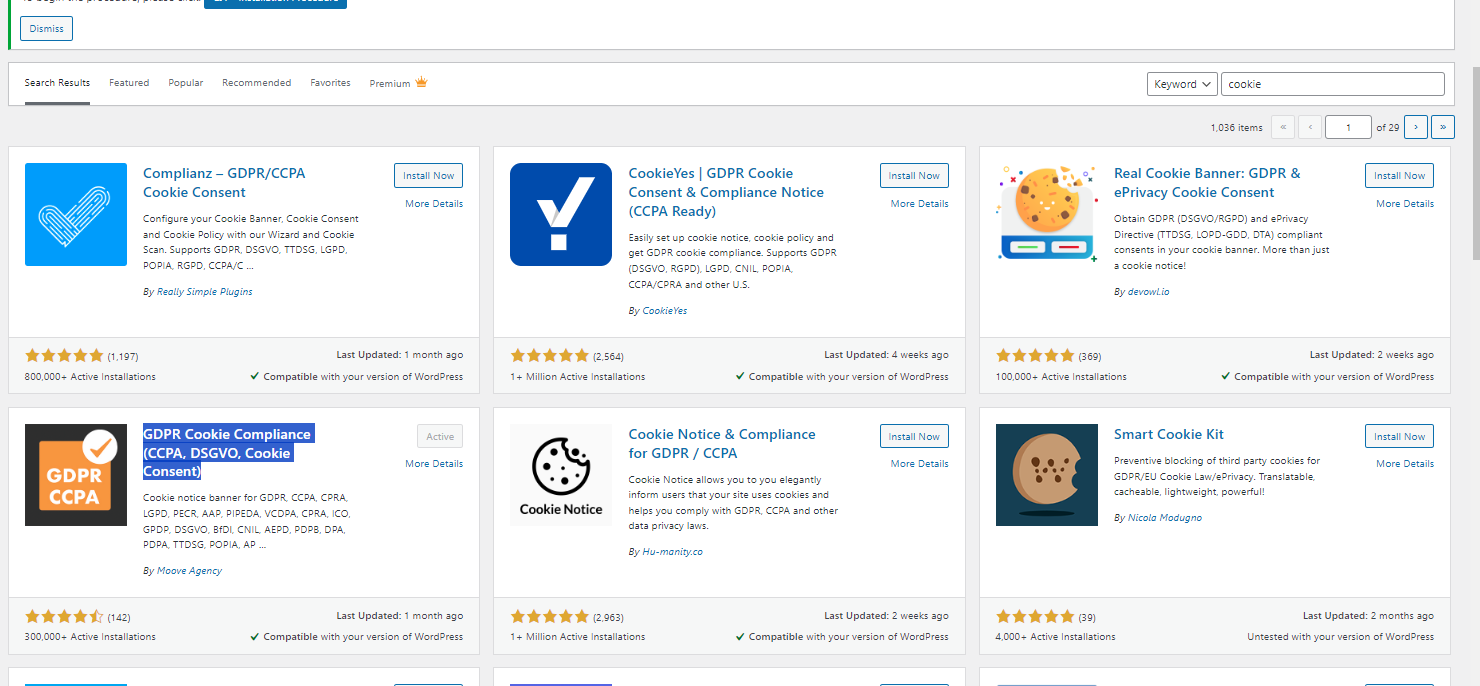Open the Complianz – GDPR/CCPA Cookie Consent title

point(224,183)
